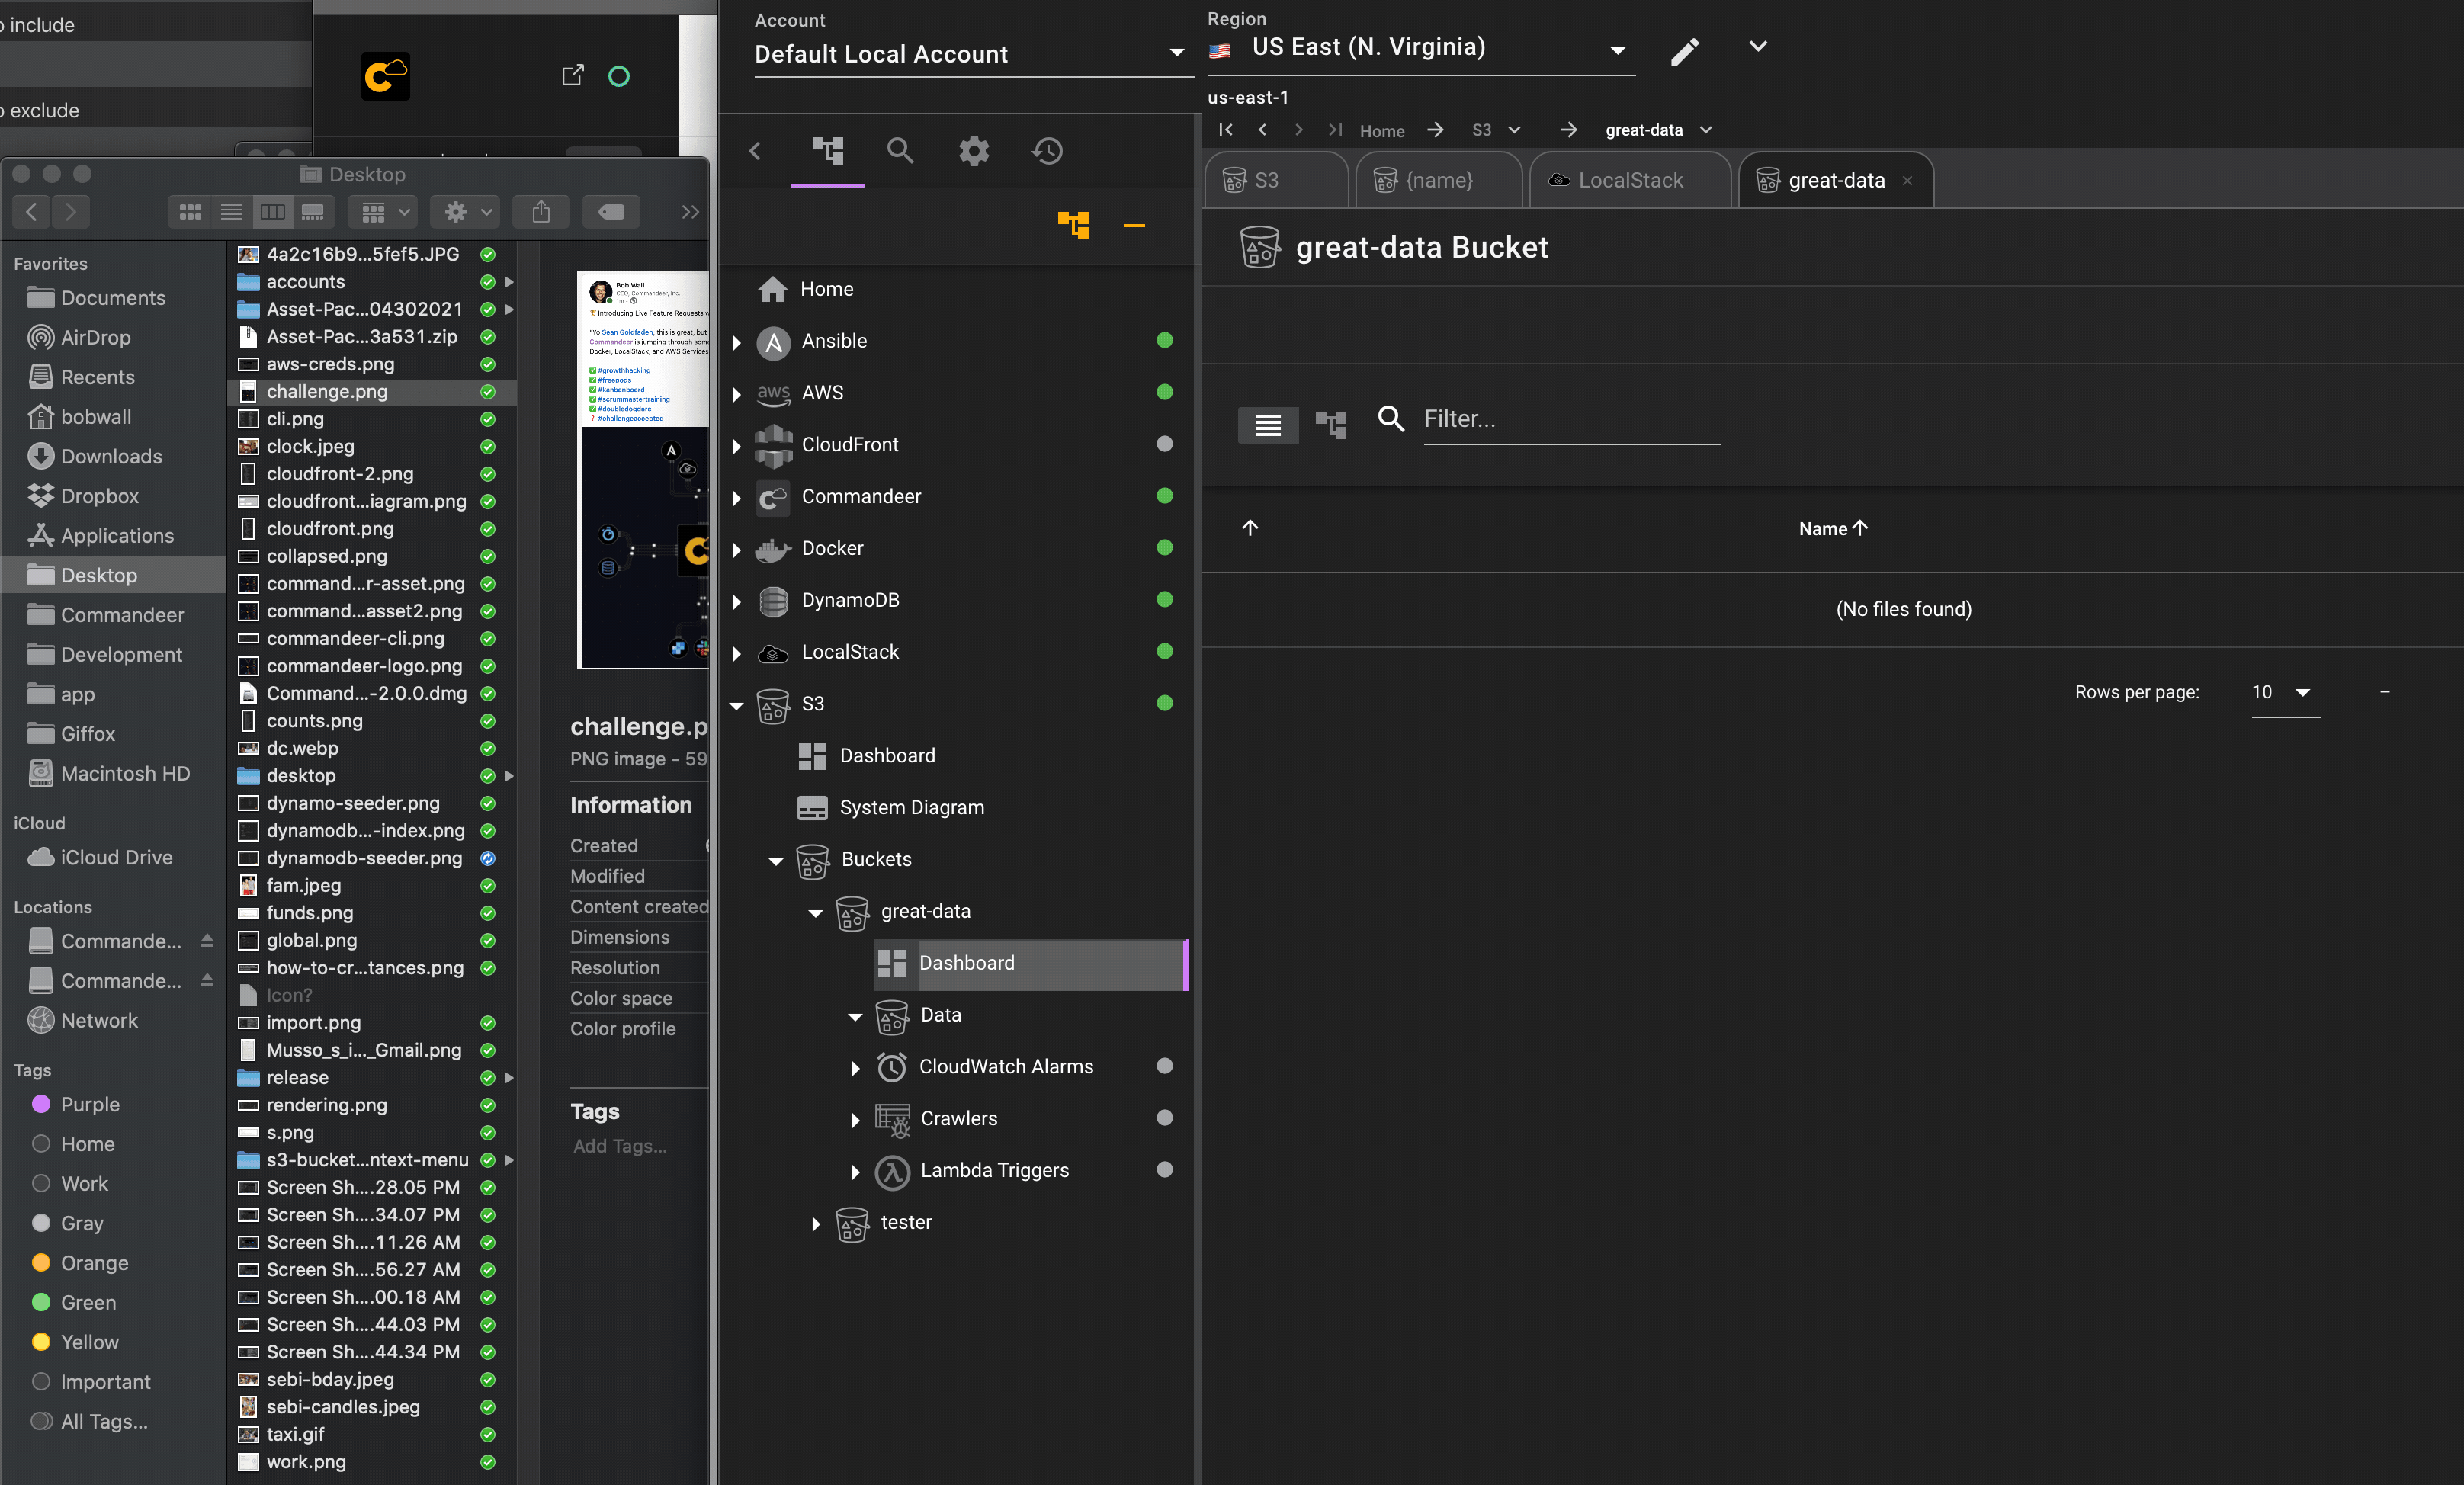Viewport: 2464px width, 1485px height.
Task: Switch Finder to icon view
Action: coord(190,211)
